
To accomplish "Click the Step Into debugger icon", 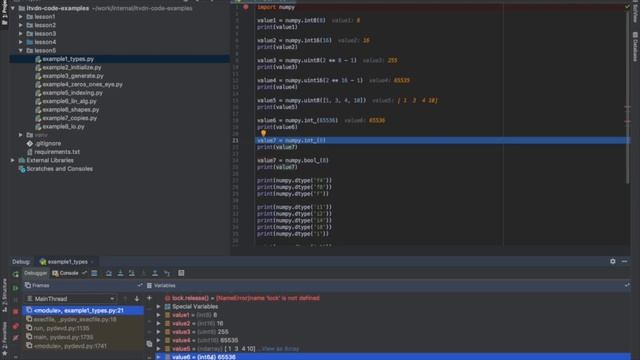I will pyautogui.click(x=120, y=273).
